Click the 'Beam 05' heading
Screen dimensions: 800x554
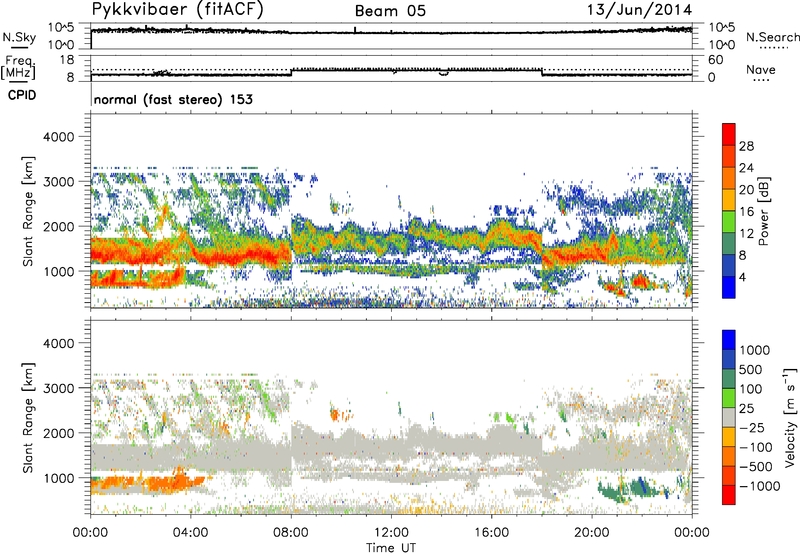point(390,11)
